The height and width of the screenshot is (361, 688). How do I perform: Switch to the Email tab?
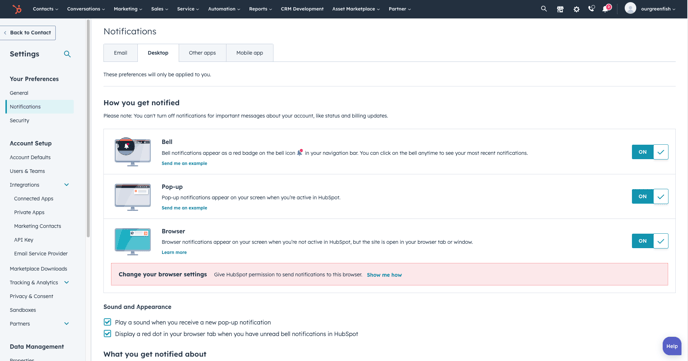[120, 53]
